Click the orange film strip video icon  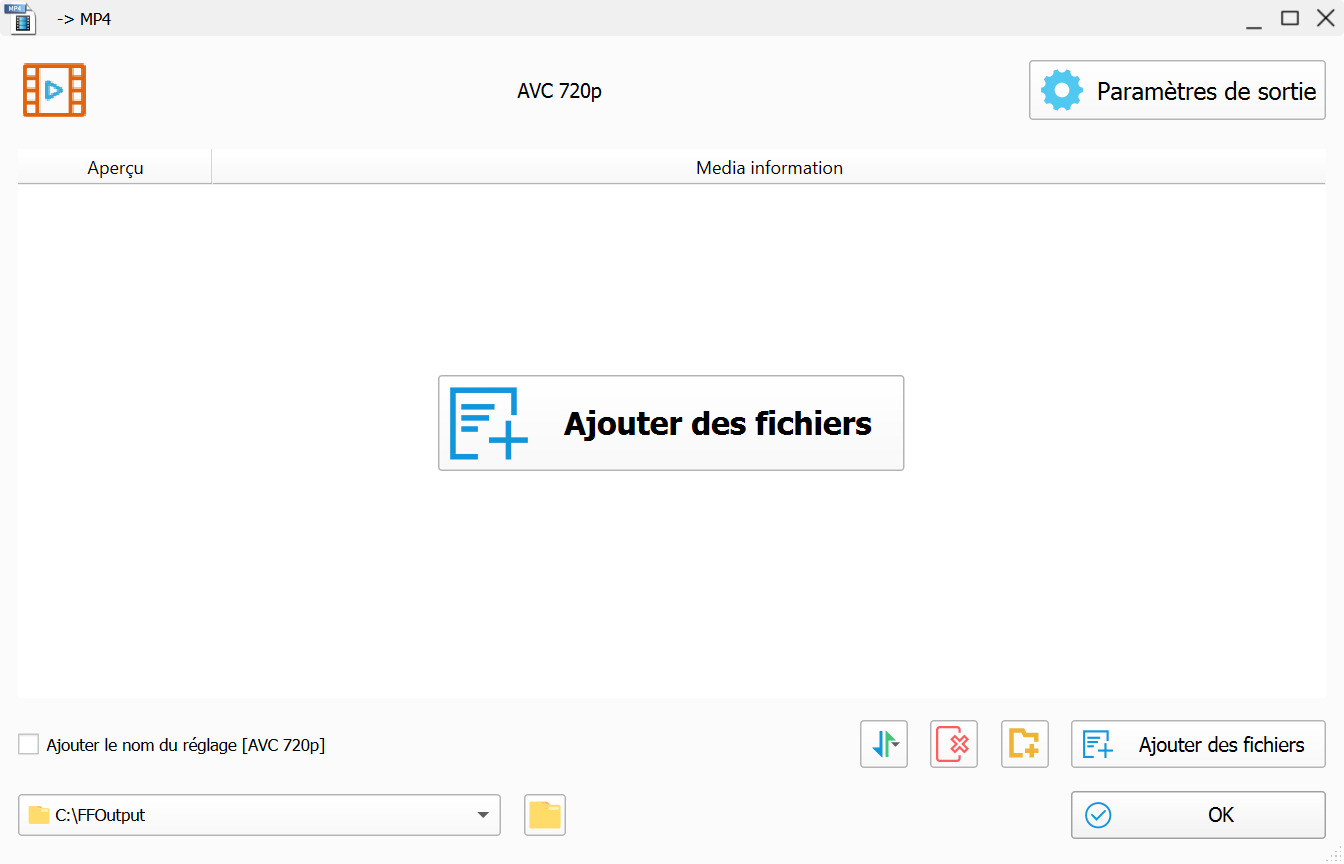[x=55, y=91]
